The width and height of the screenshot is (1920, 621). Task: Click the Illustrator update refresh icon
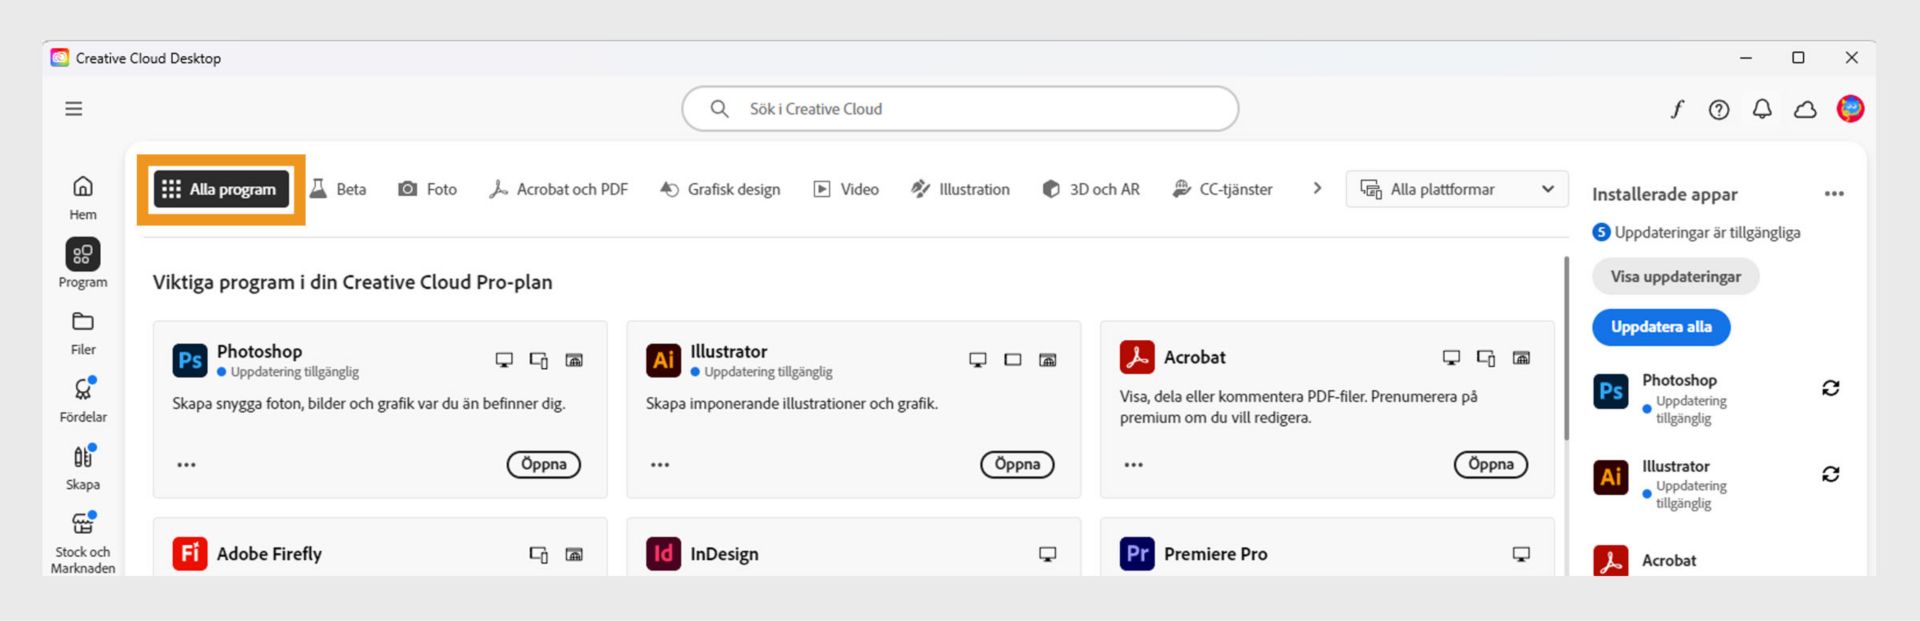(1830, 474)
